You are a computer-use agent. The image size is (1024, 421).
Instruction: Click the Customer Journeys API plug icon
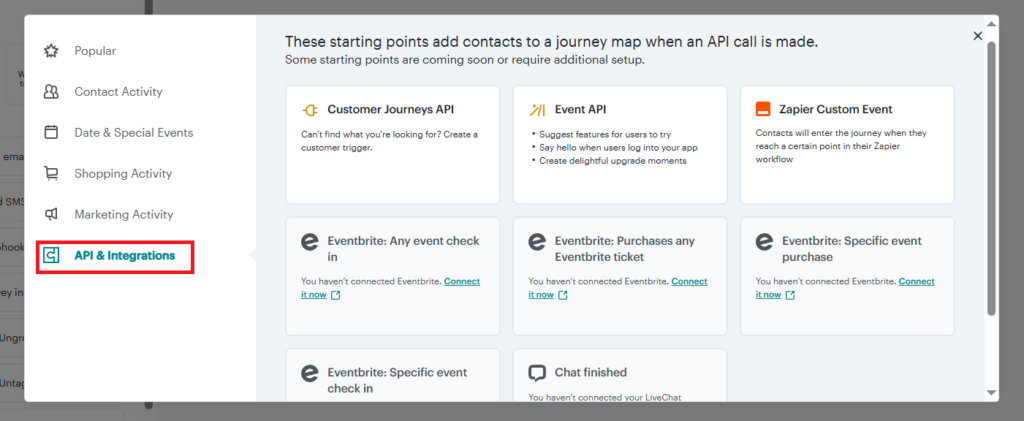[310, 110]
